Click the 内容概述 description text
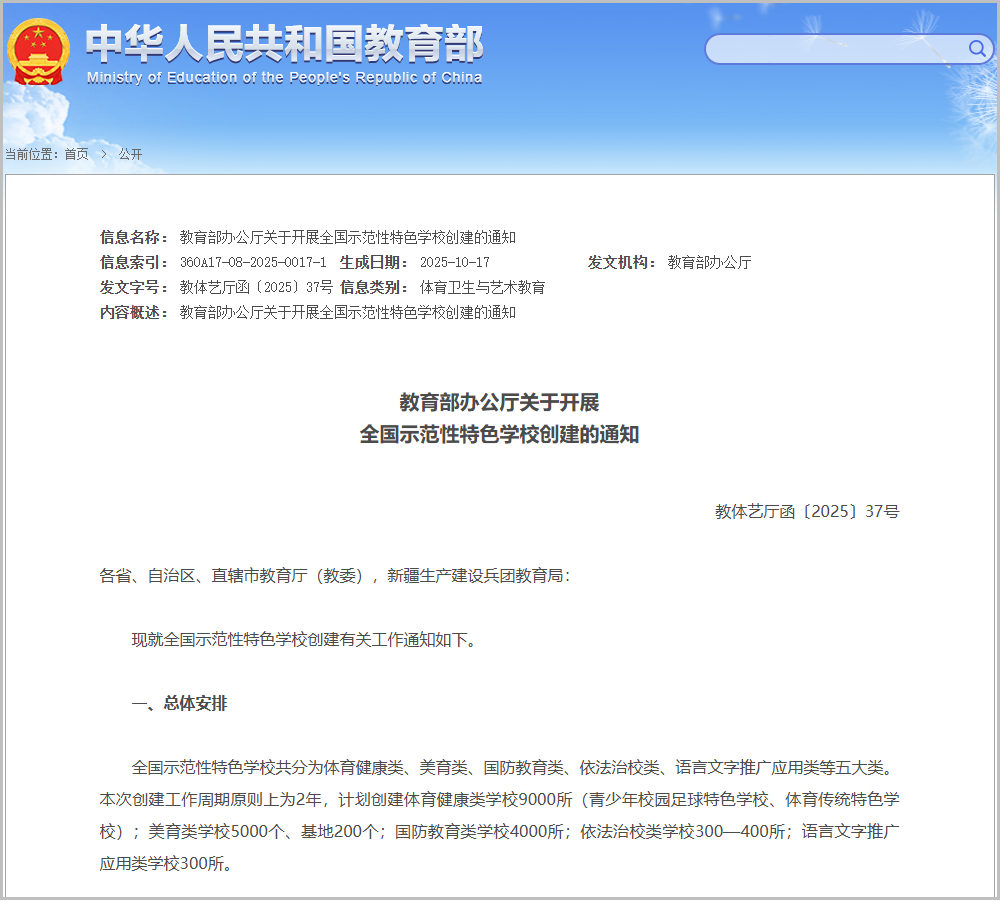The height and width of the screenshot is (901, 1000). (348, 312)
